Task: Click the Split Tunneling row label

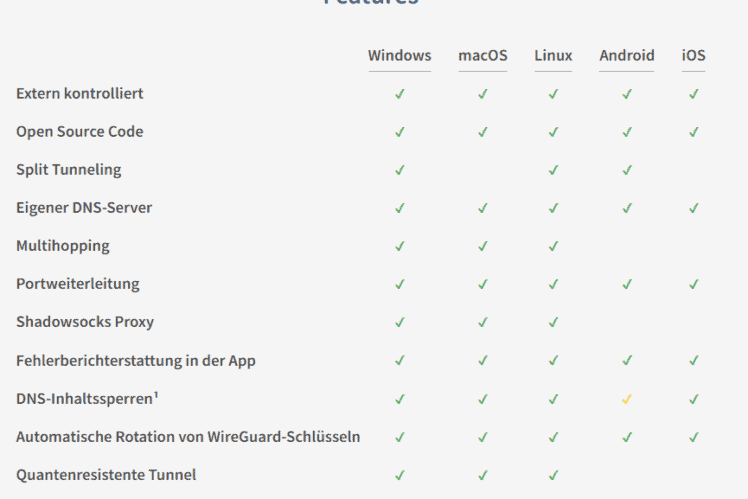Action: 69,170
